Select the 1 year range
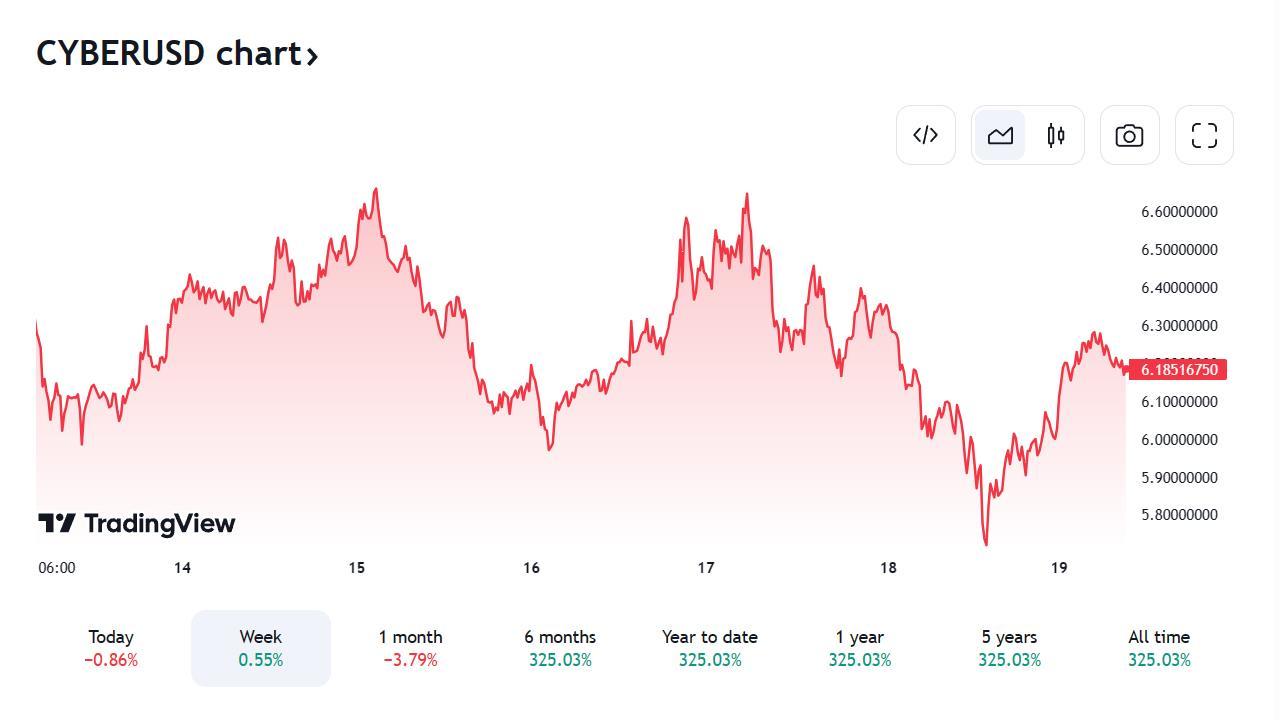This screenshot has width=1280, height=720. point(860,648)
